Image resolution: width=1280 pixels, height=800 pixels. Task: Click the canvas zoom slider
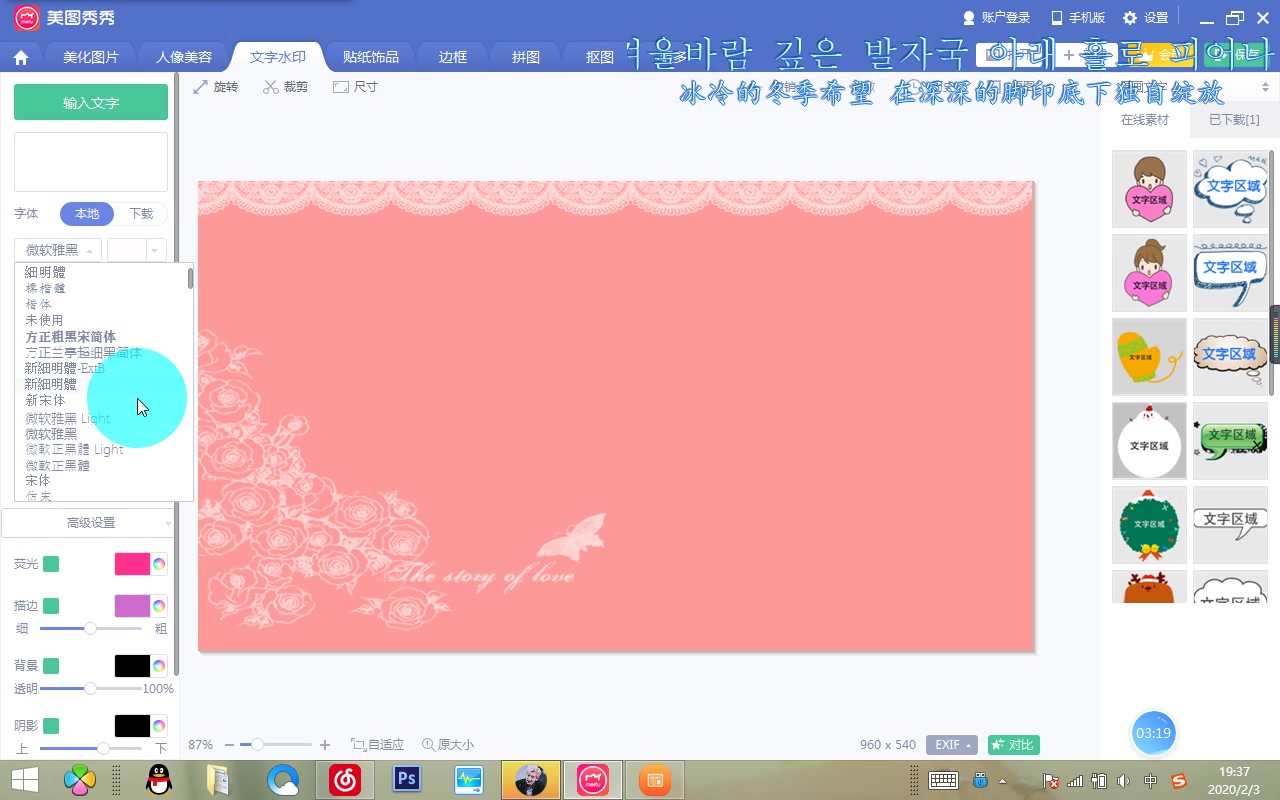click(x=277, y=745)
